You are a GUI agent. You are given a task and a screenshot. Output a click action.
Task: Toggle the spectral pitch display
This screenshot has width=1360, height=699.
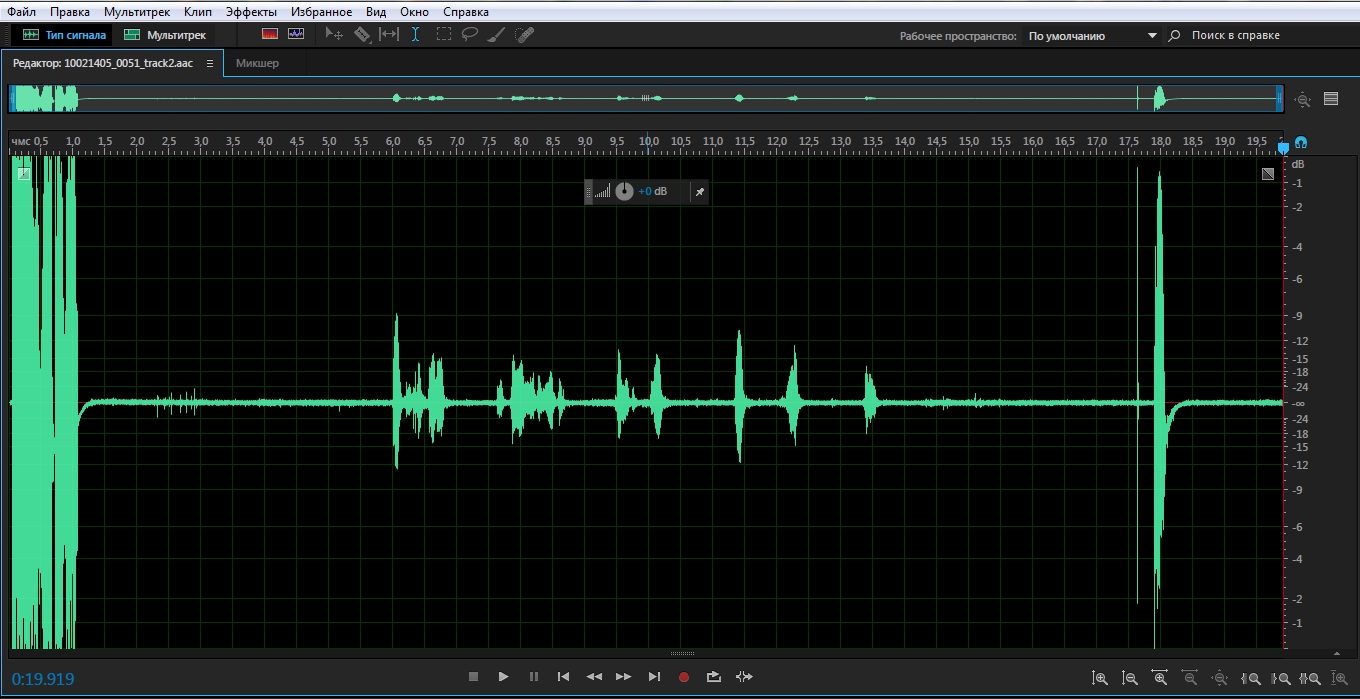[x=296, y=34]
